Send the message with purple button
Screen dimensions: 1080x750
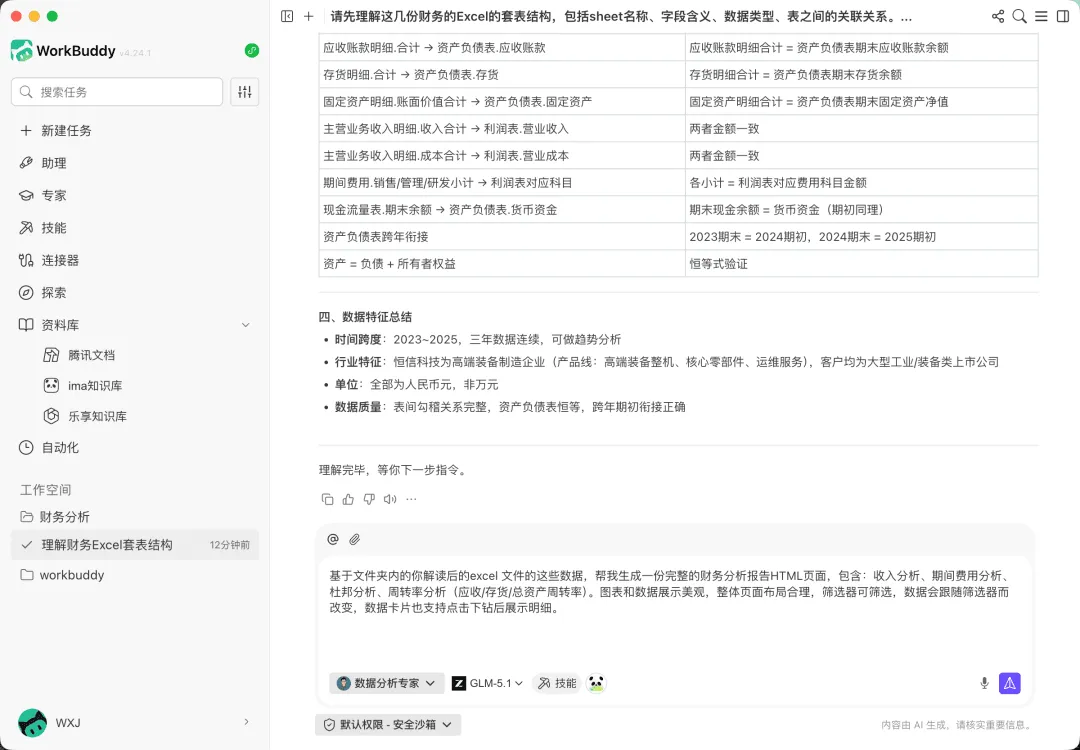point(1010,683)
